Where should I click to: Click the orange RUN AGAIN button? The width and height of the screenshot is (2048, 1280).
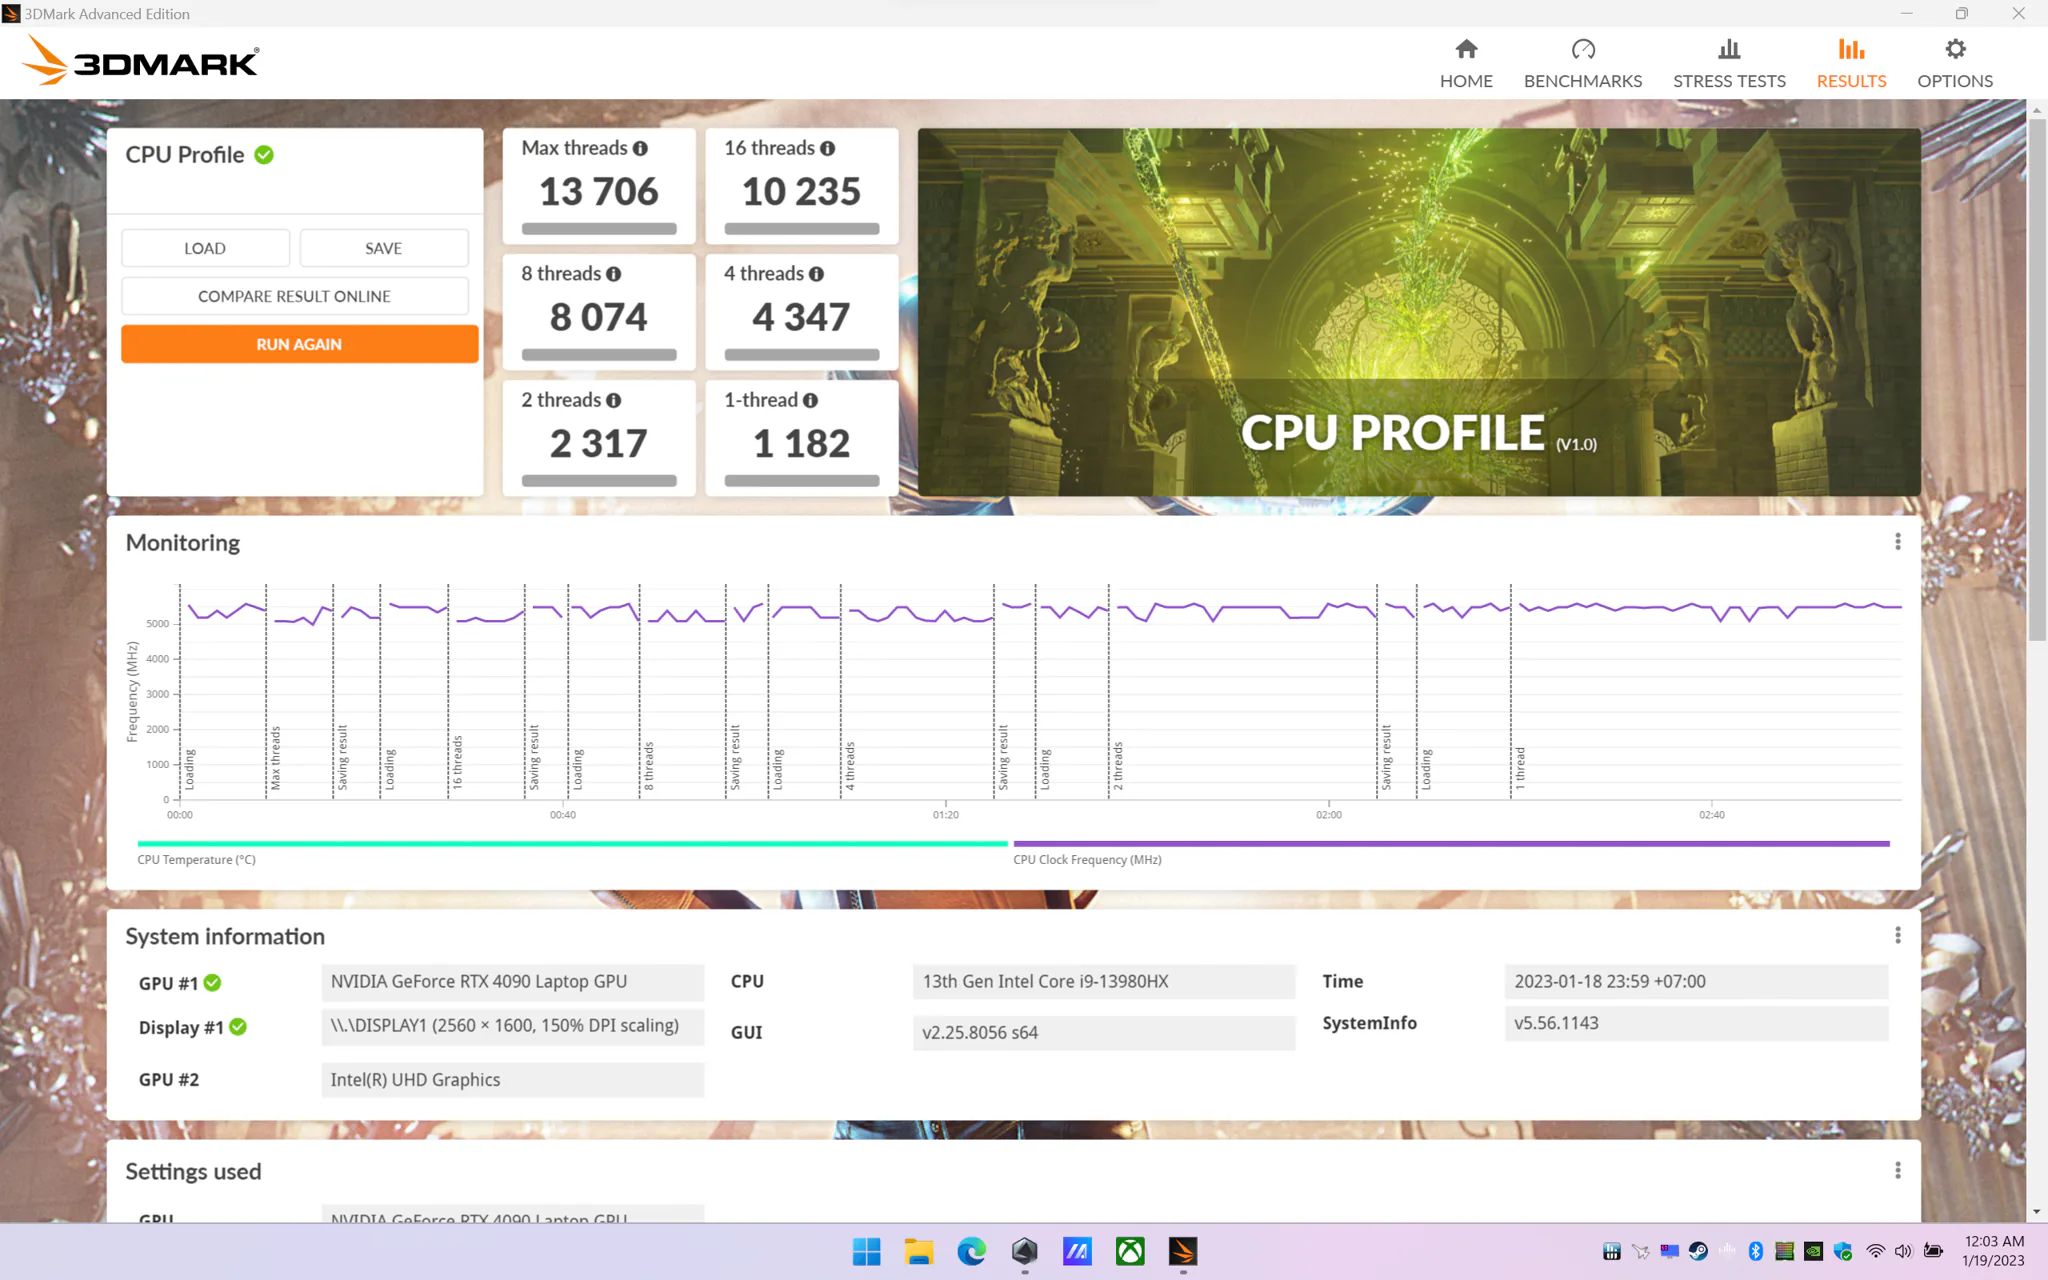click(299, 344)
